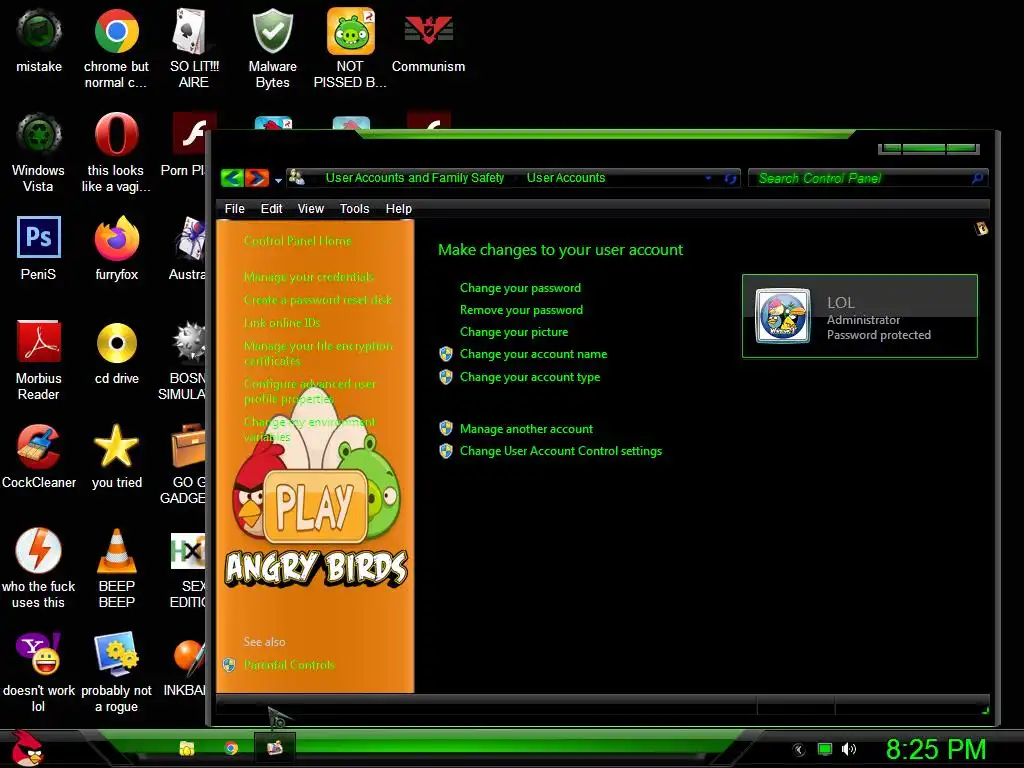The width and height of the screenshot is (1024, 768).
Task: Show hidden tray icons arrow
Action: [799, 750]
